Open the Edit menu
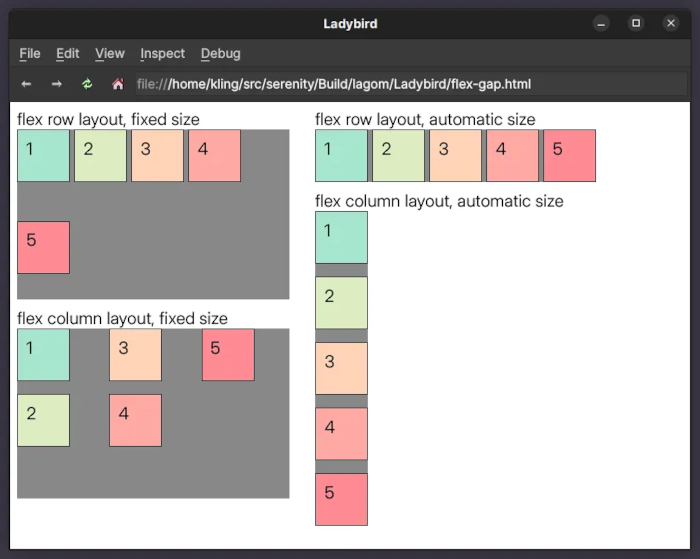 click(x=68, y=54)
